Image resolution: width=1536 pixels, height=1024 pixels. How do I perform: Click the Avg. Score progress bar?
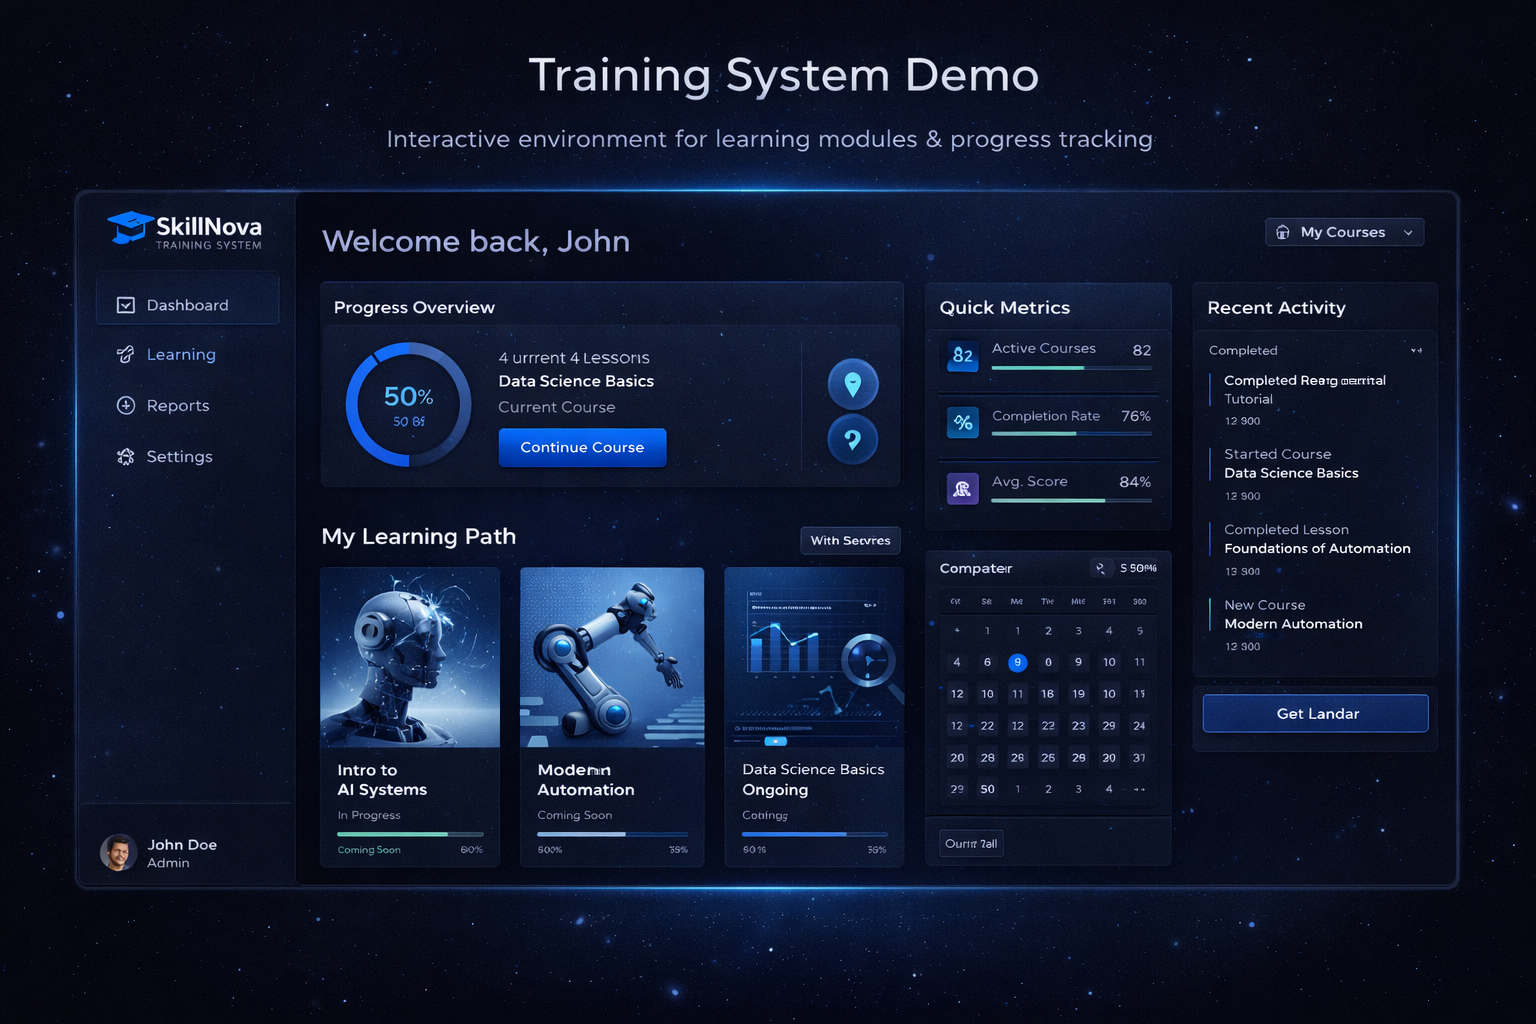tap(1072, 500)
